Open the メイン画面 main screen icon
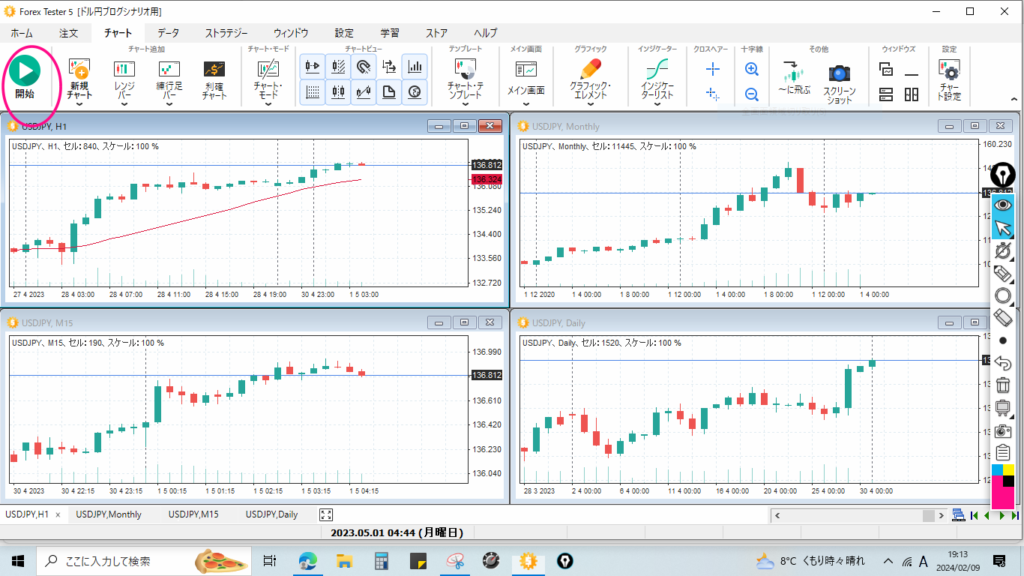 point(526,70)
